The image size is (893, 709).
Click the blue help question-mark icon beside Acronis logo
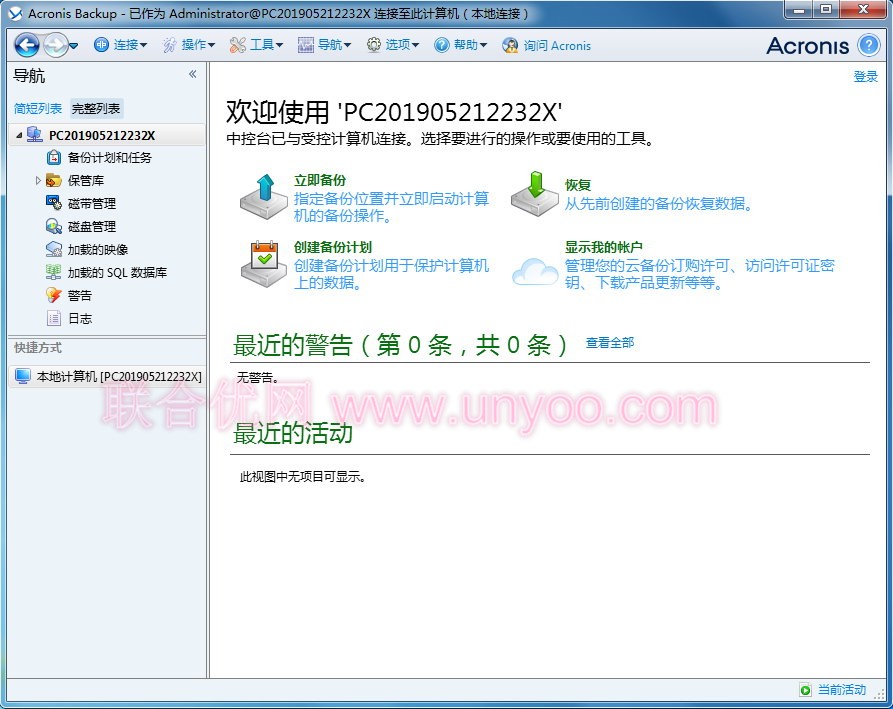[869, 45]
